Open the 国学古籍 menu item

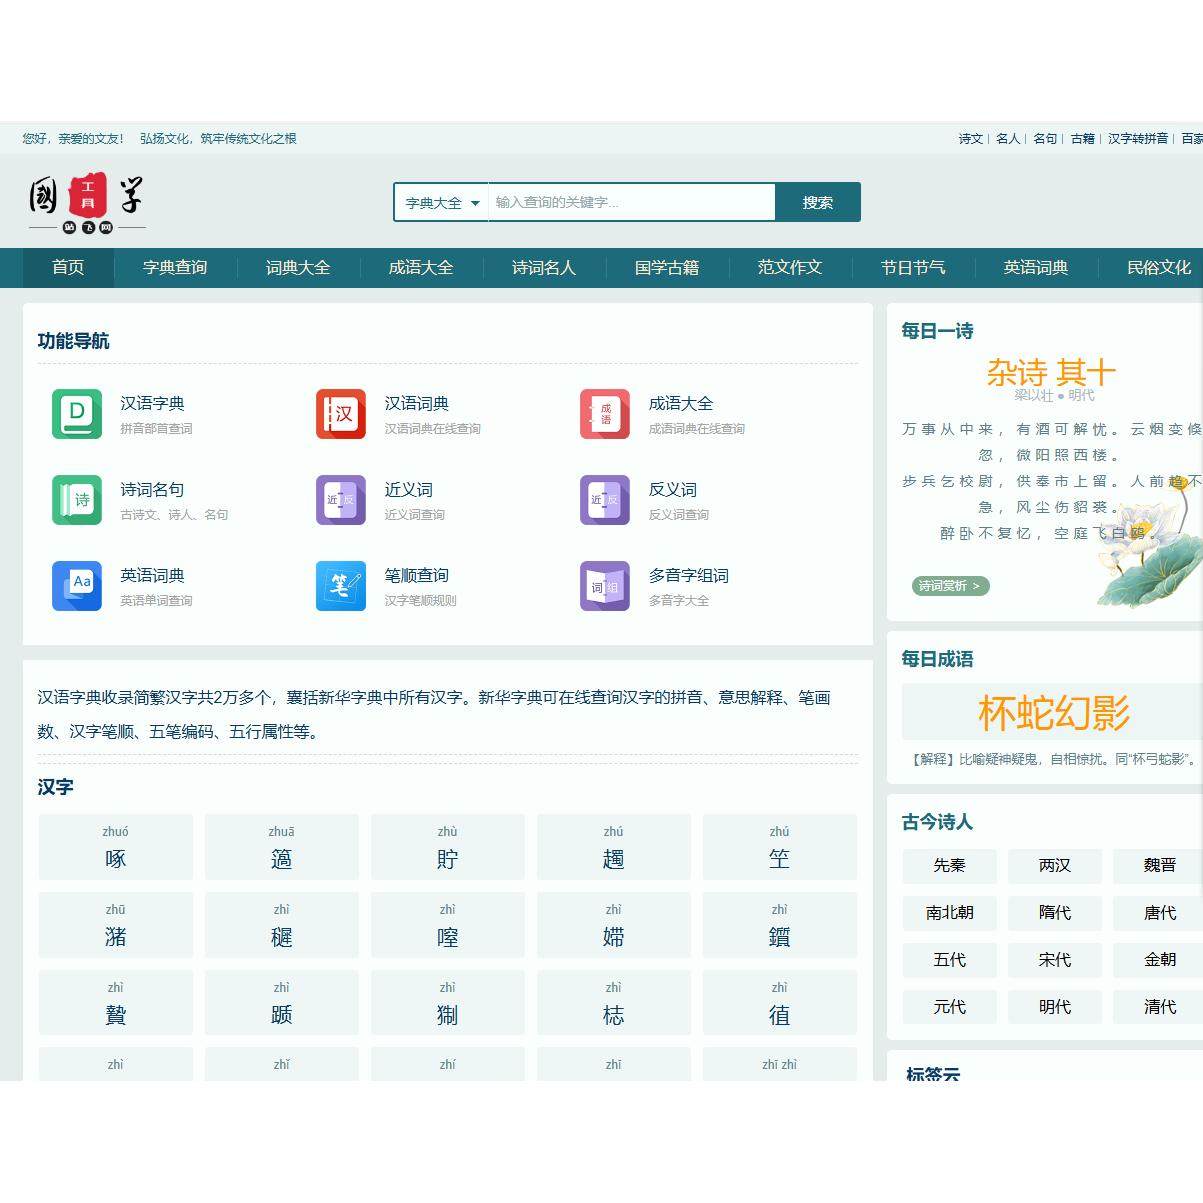tap(667, 268)
